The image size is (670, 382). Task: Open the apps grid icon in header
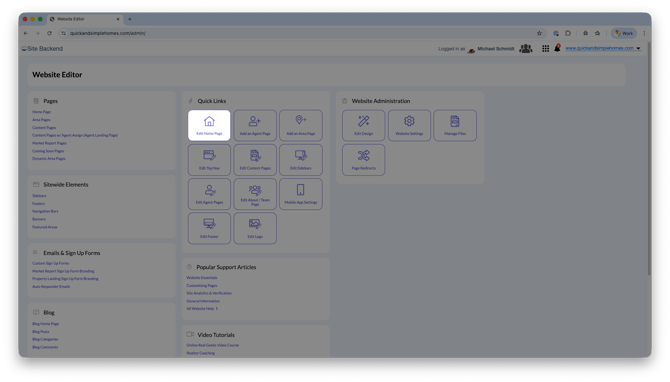point(546,49)
